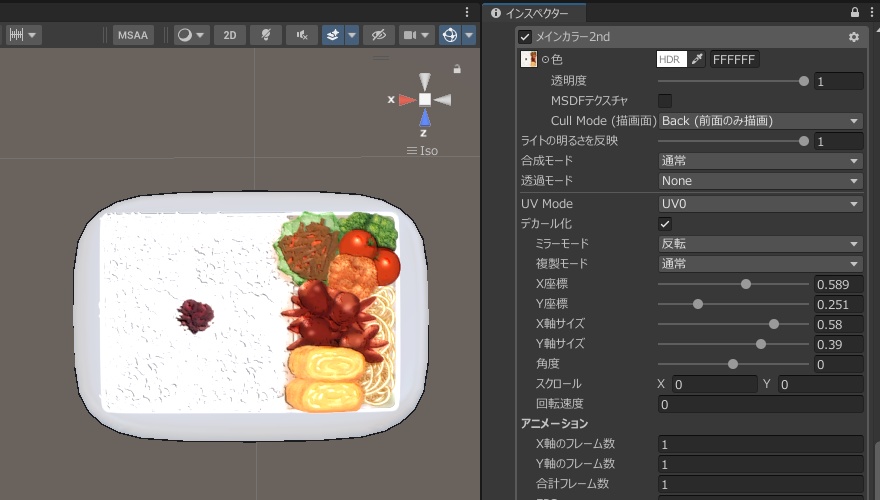Click the gizmo center cube
The width and height of the screenshot is (880, 500).
pyautogui.click(x=425, y=99)
